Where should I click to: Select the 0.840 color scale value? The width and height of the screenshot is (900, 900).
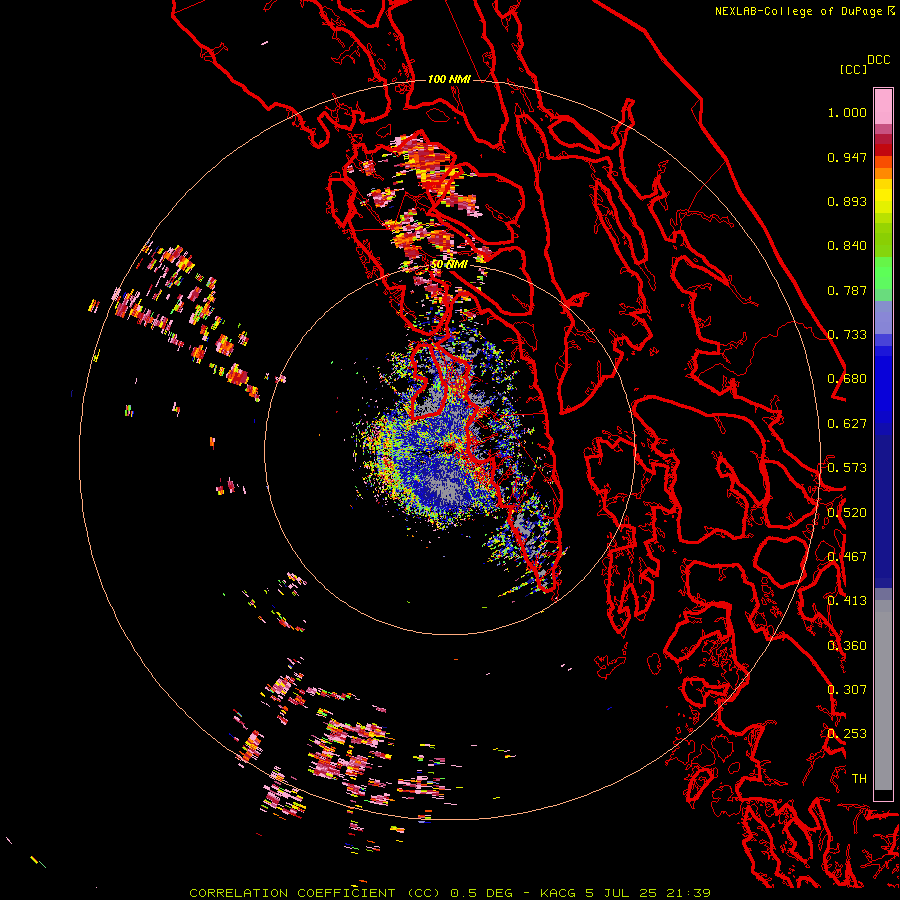tap(847, 246)
